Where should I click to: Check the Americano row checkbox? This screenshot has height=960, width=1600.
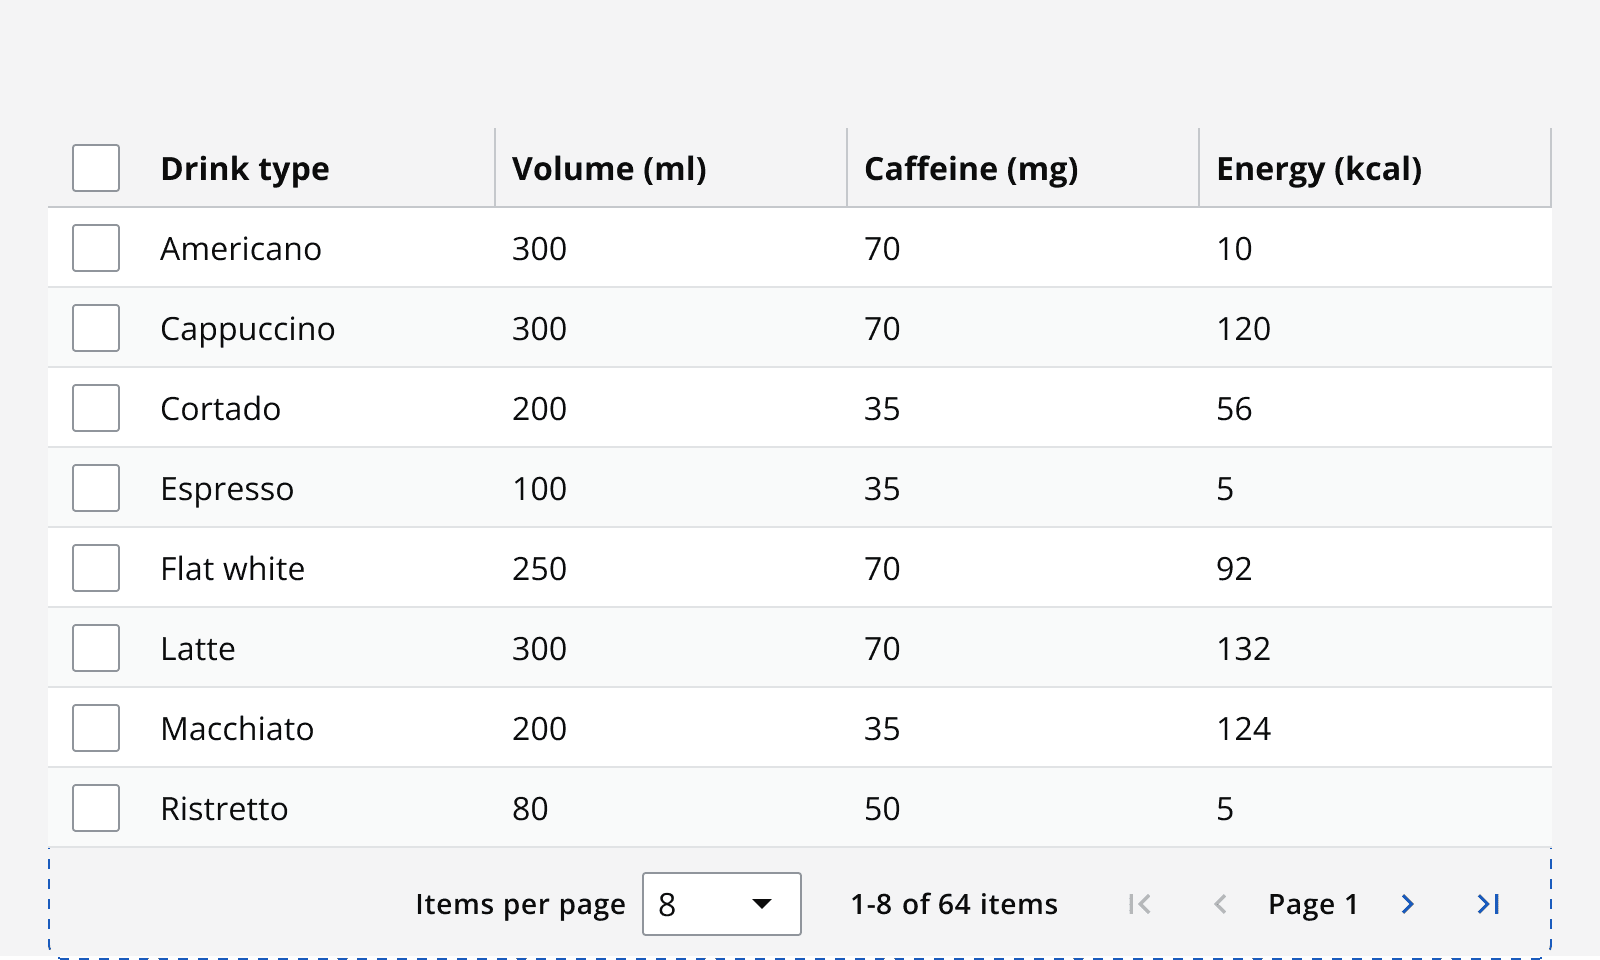tap(95, 248)
